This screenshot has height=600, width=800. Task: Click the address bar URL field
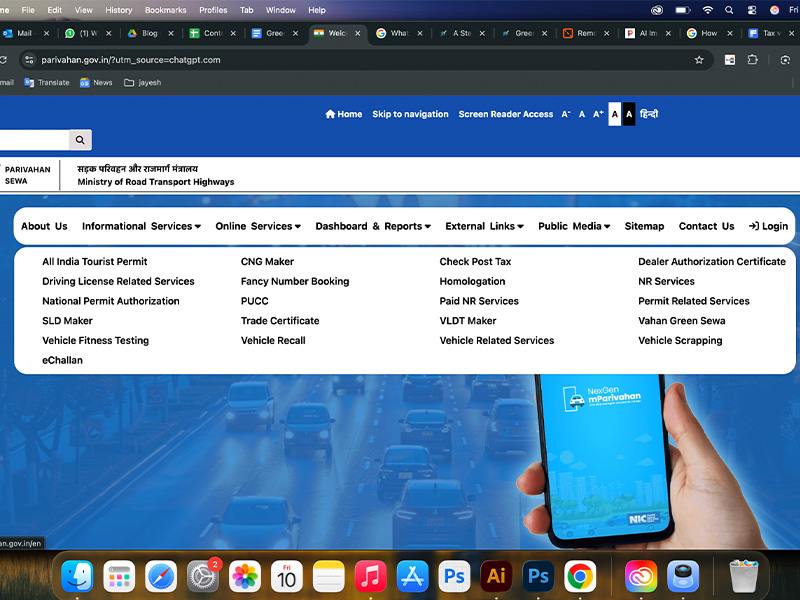(150, 60)
